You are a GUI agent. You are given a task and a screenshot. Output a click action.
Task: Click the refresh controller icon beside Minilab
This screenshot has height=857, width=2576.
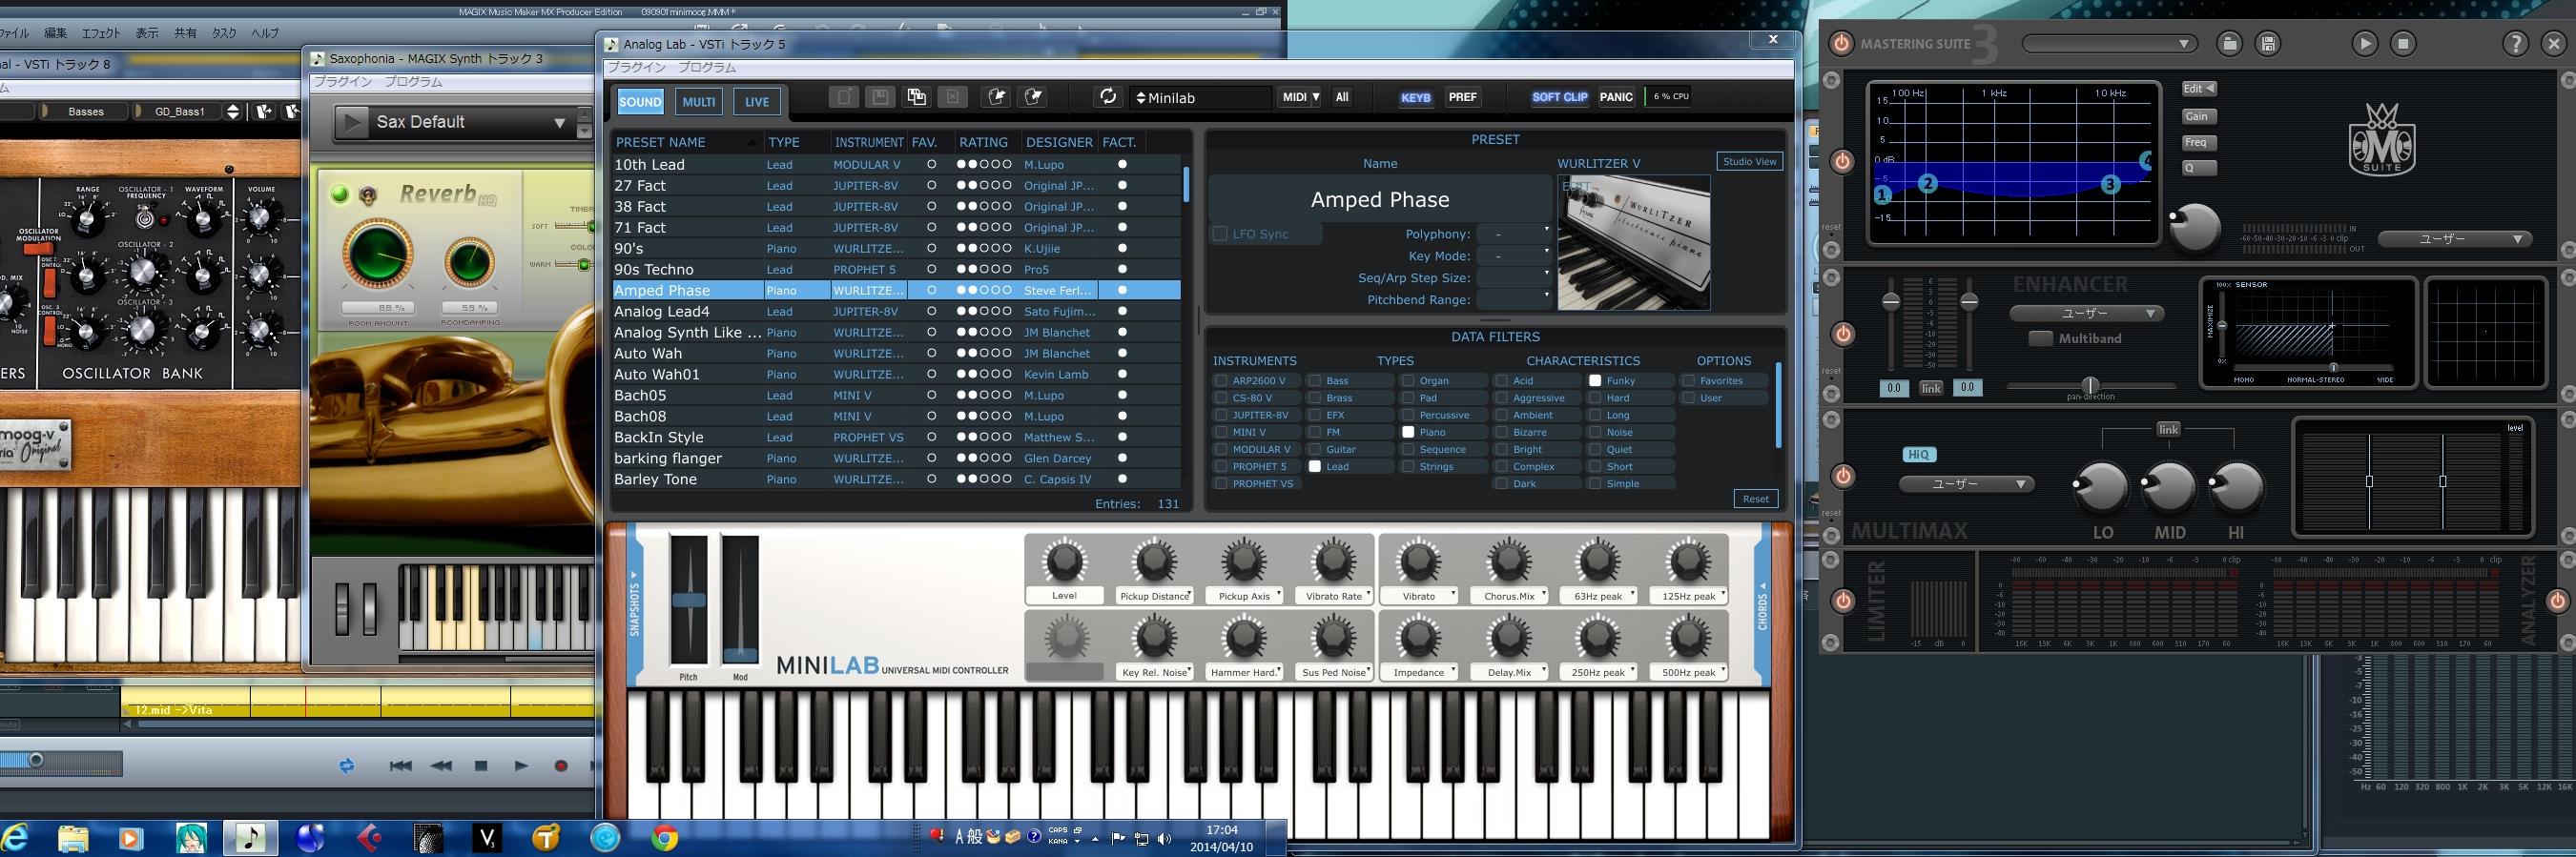(1107, 97)
